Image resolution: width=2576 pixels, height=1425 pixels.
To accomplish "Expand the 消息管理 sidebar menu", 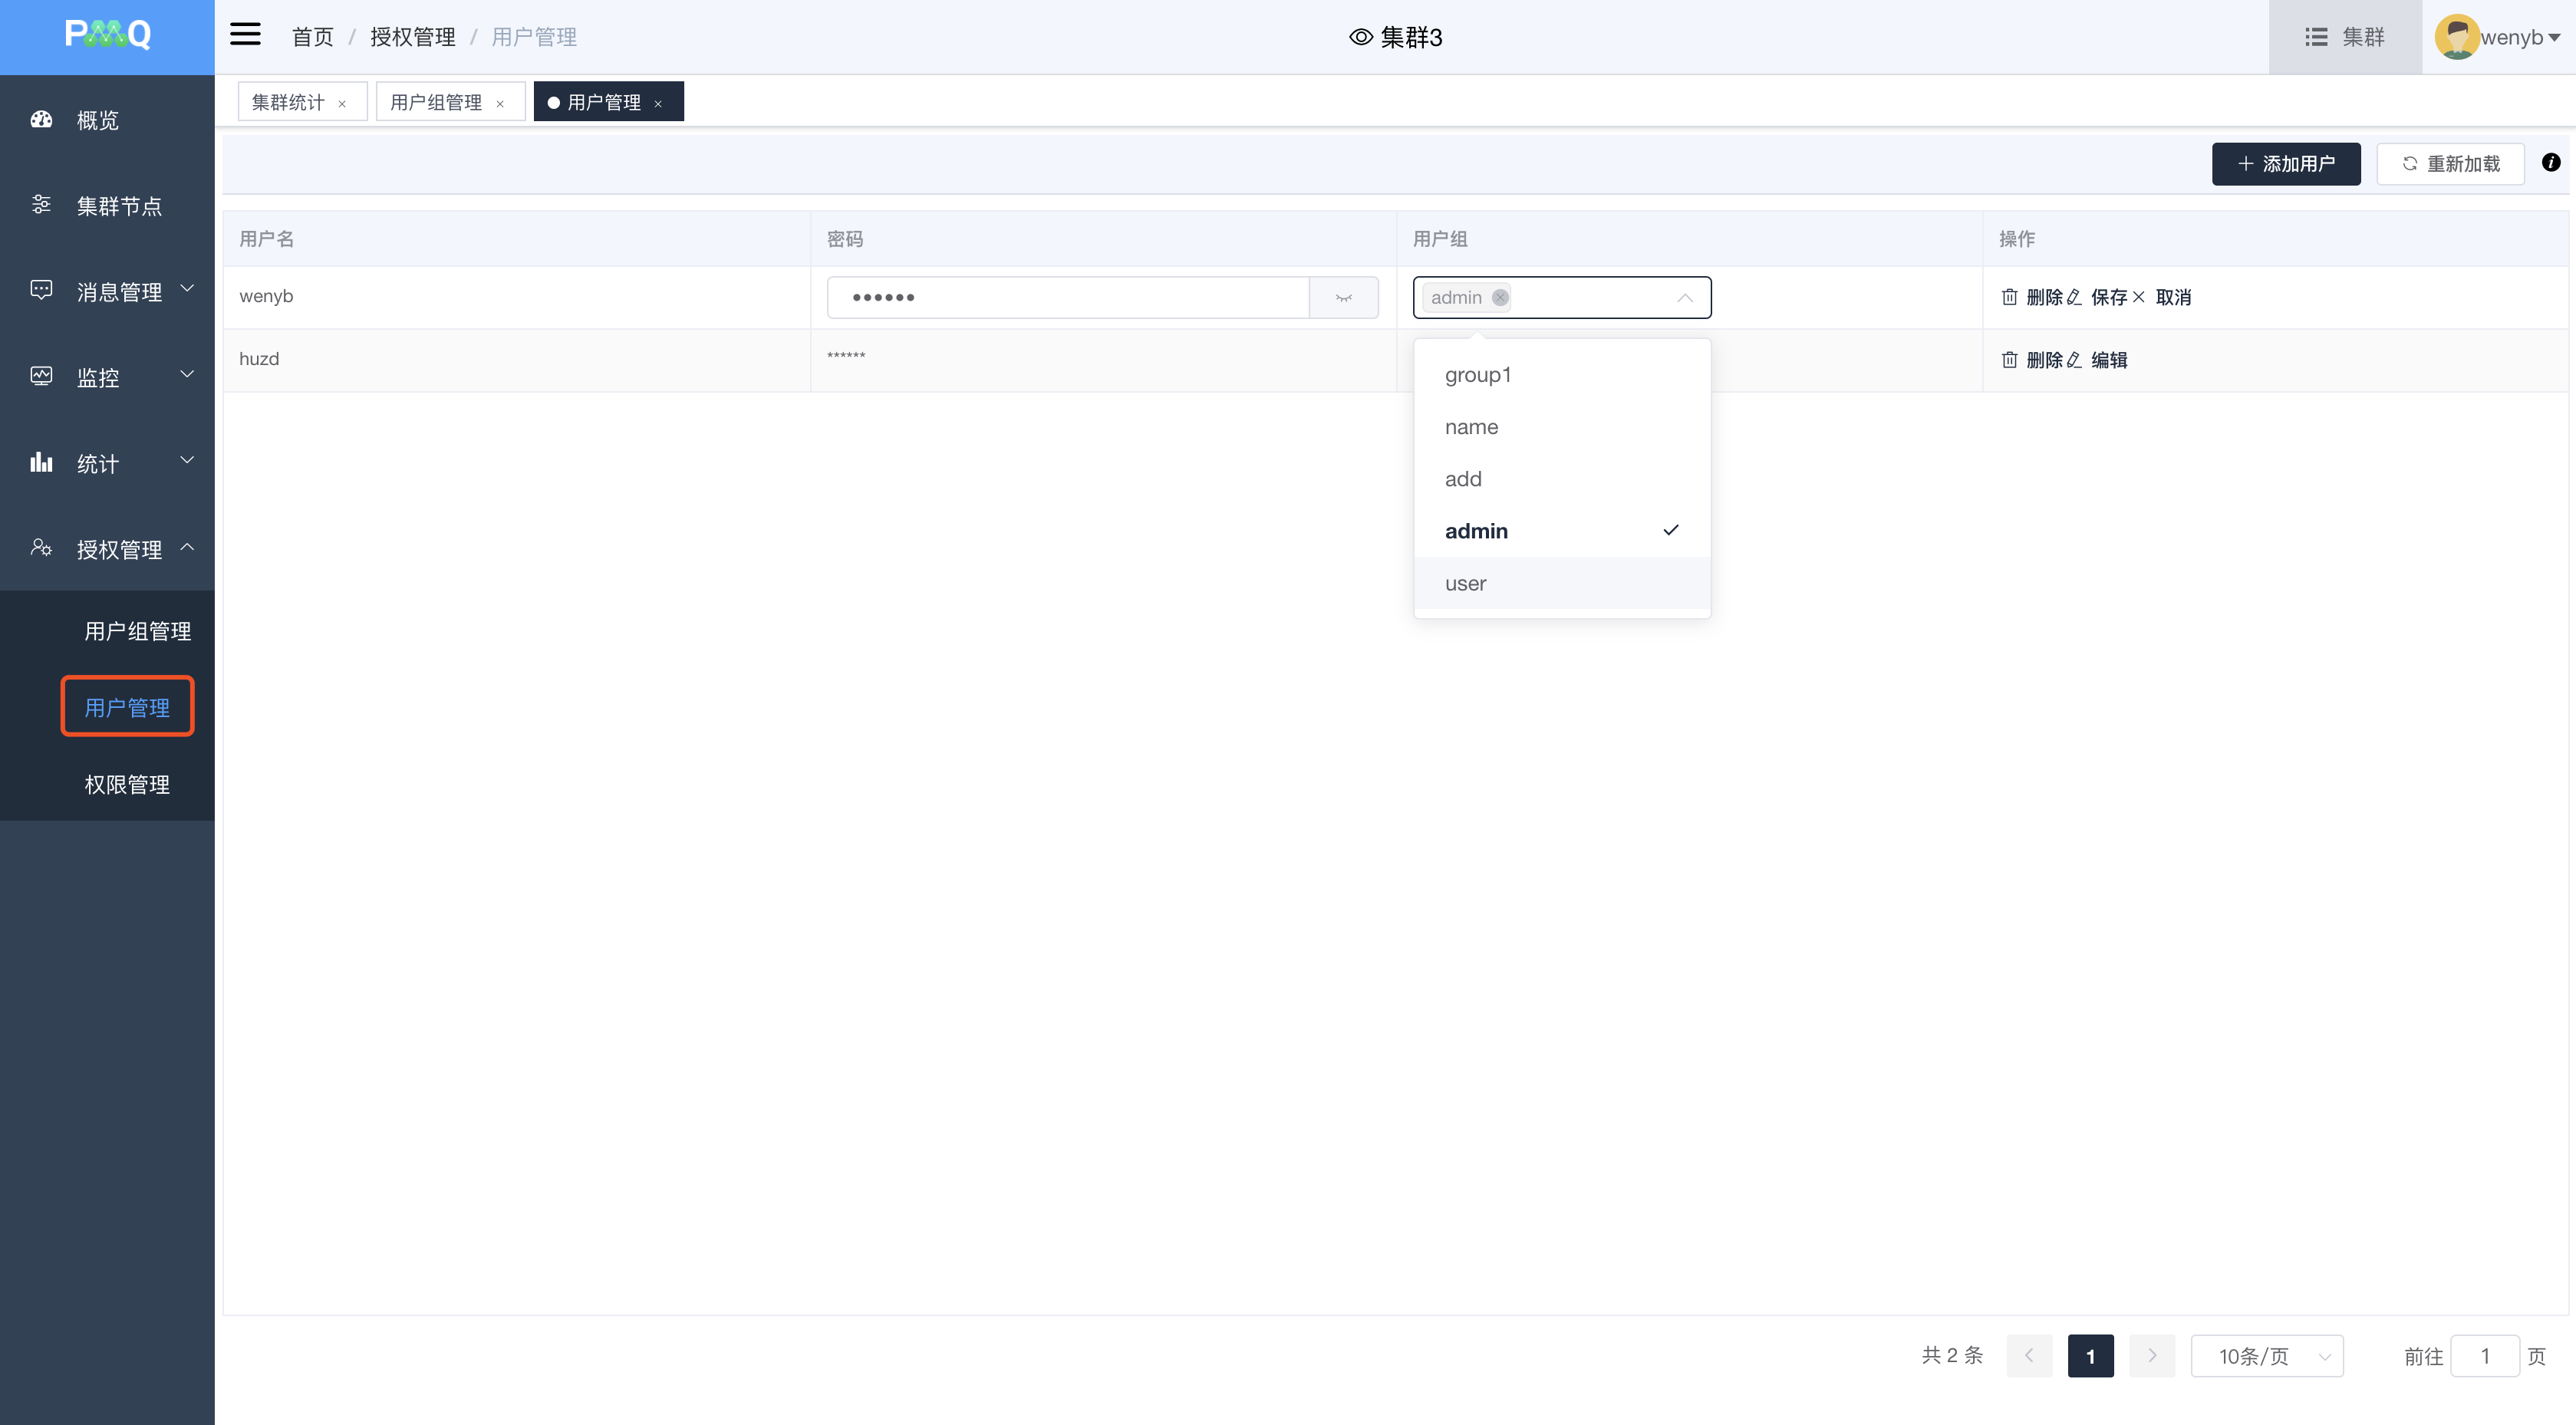I will point(118,292).
